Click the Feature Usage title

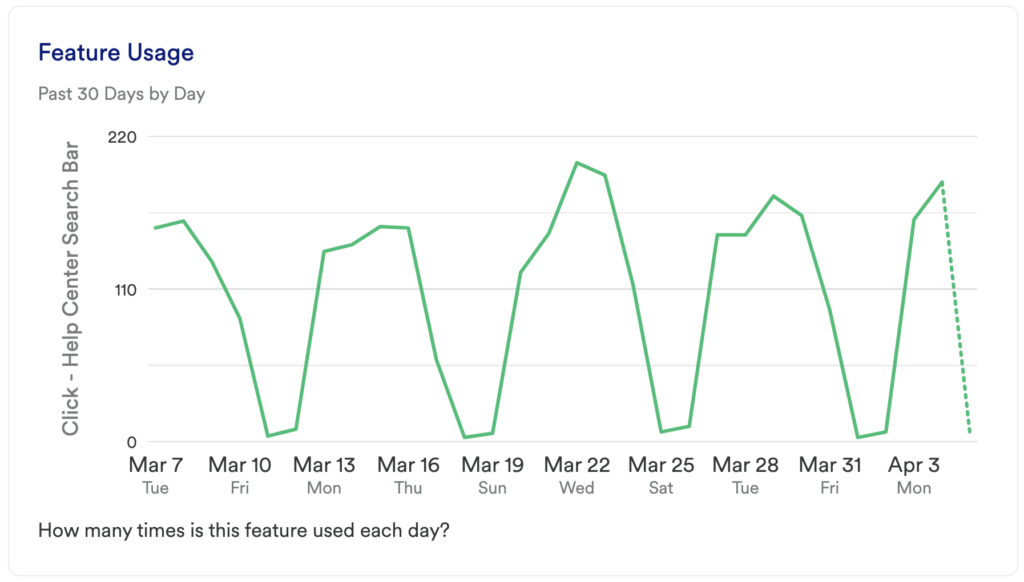tap(116, 52)
